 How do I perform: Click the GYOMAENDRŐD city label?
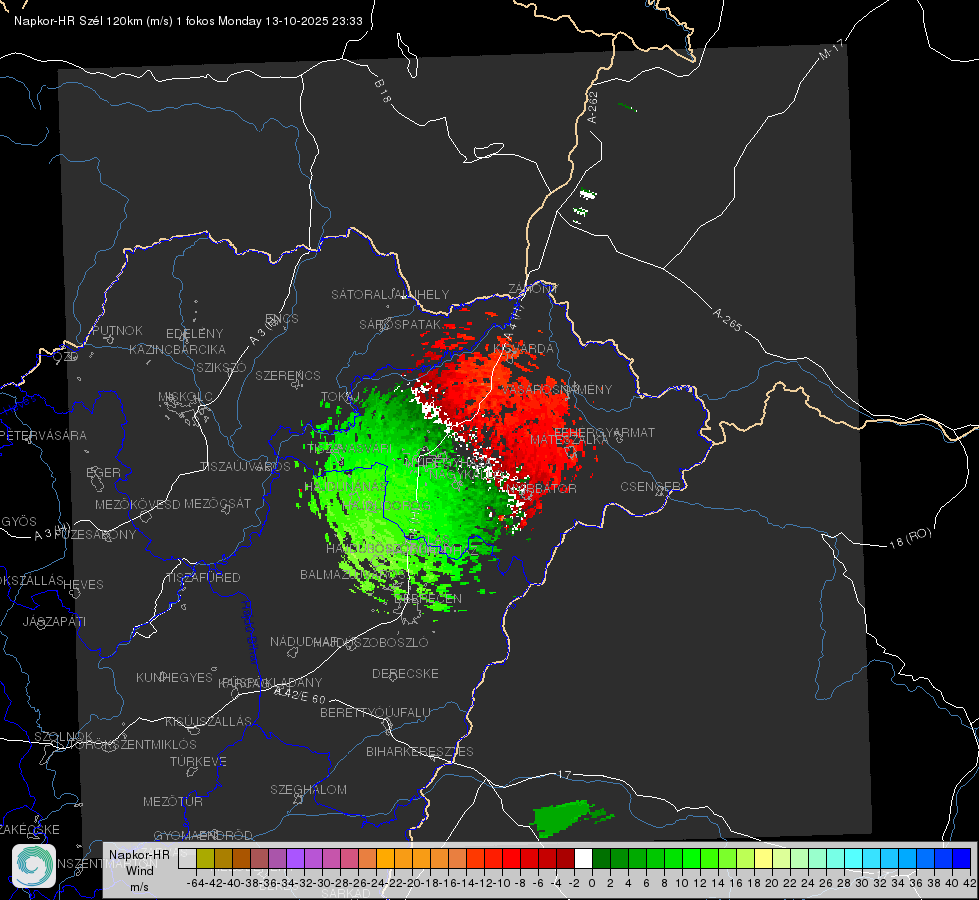[203, 835]
